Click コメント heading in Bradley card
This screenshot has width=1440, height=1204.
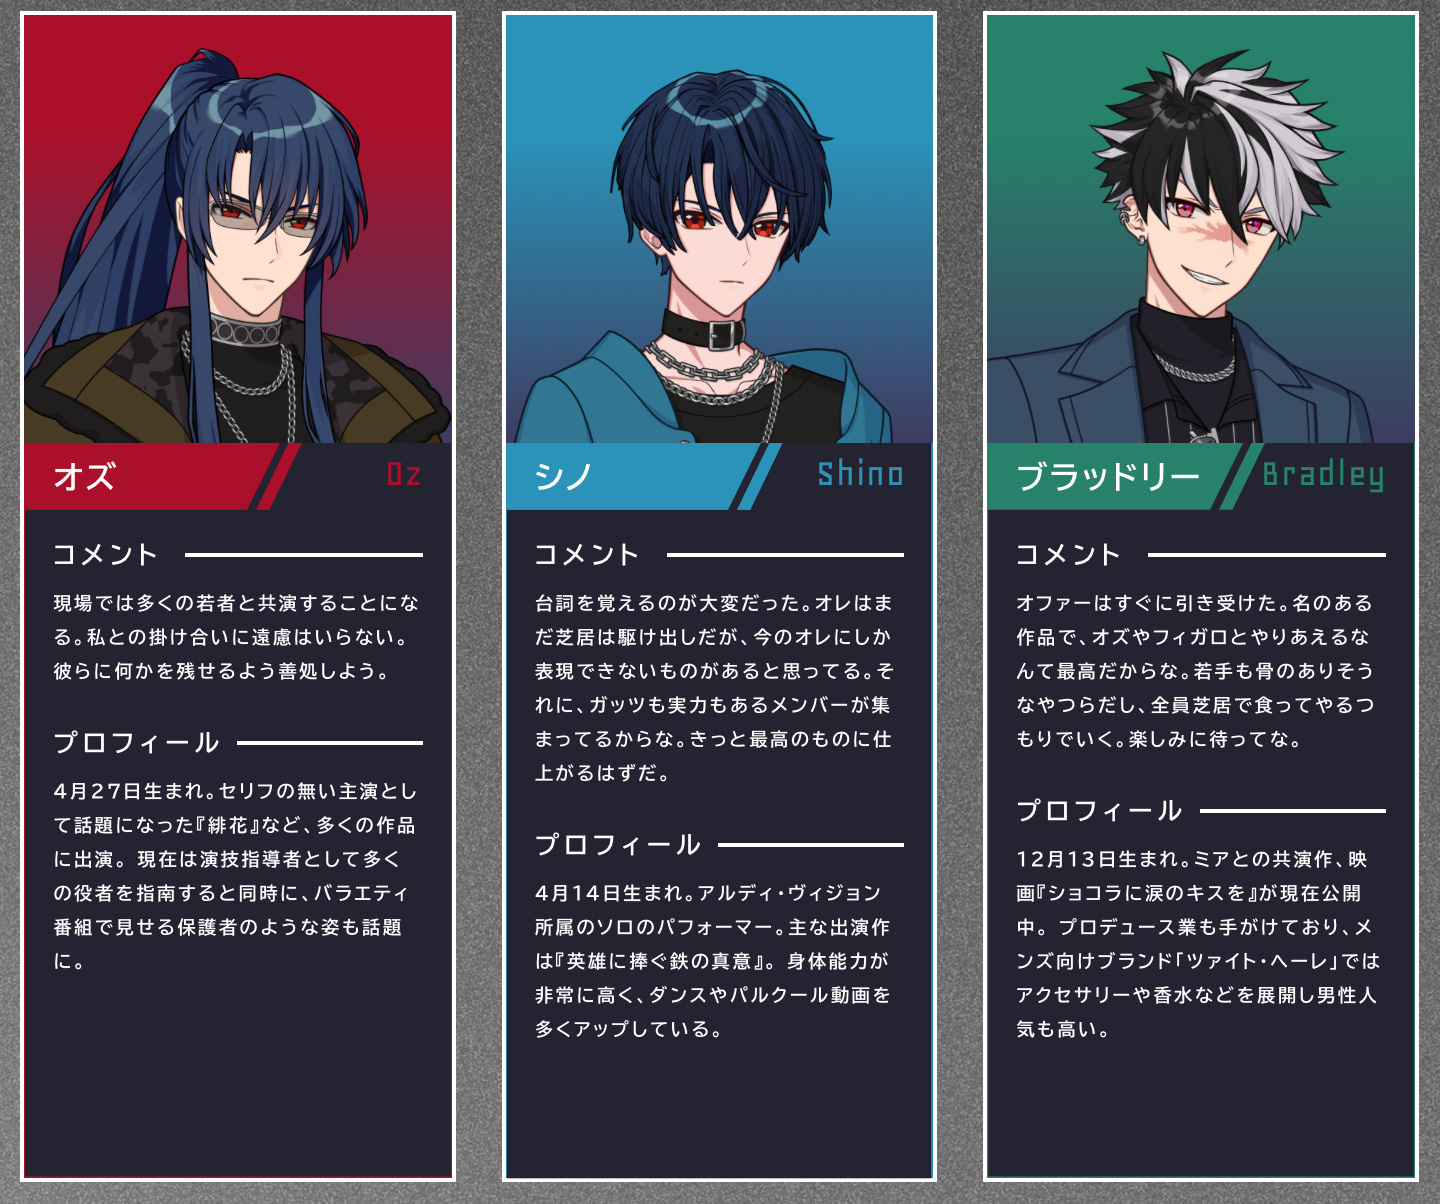pos(1068,555)
